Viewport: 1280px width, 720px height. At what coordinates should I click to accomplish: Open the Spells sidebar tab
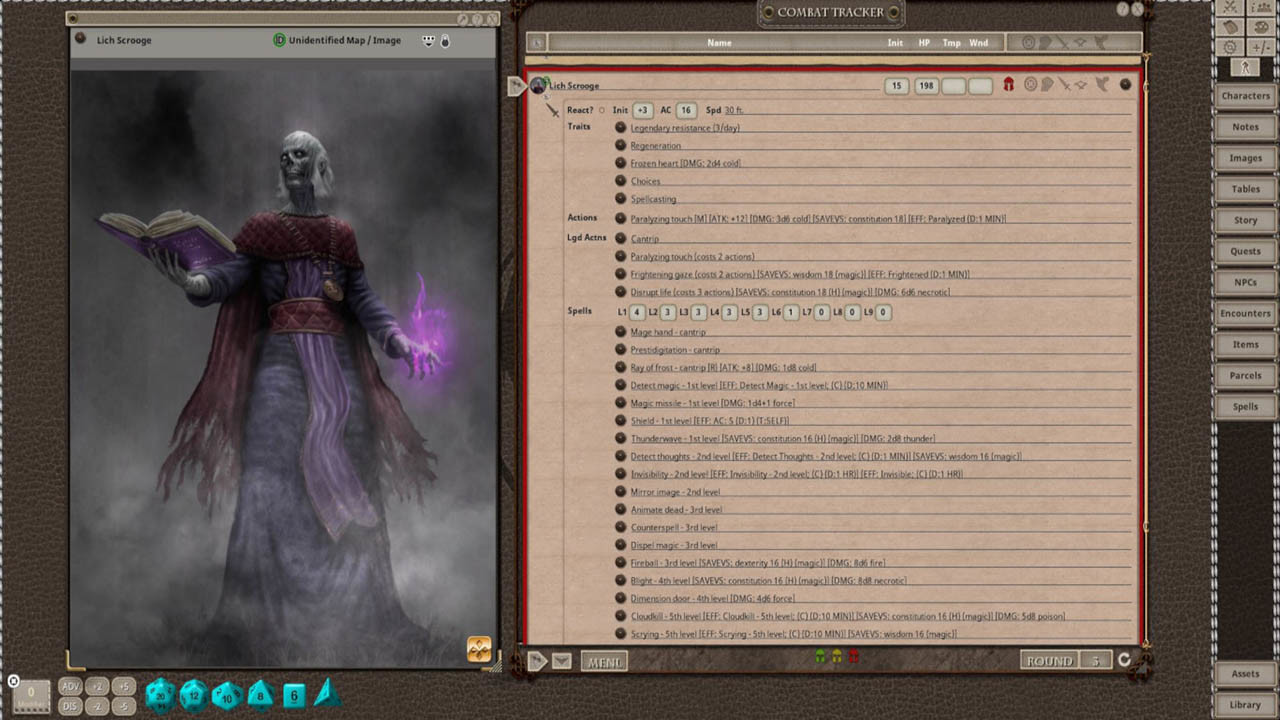[x=1245, y=406]
